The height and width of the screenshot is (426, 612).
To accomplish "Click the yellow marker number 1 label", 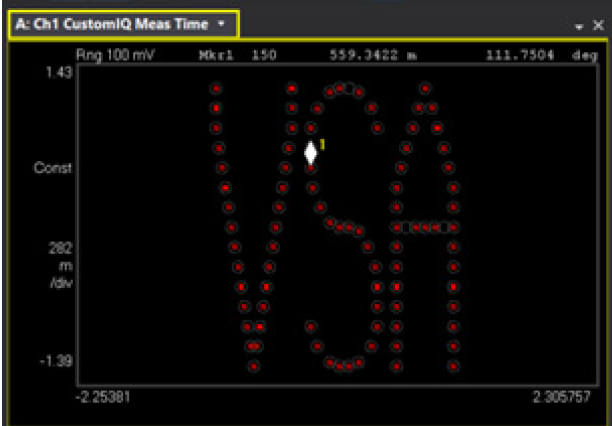I will (x=322, y=145).
